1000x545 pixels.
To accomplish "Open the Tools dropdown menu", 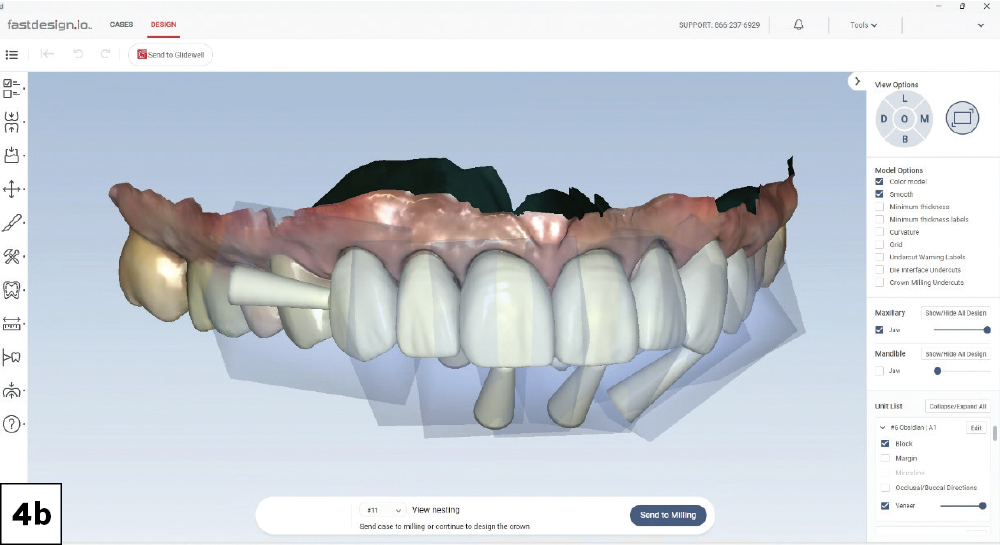I will (x=864, y=25).
